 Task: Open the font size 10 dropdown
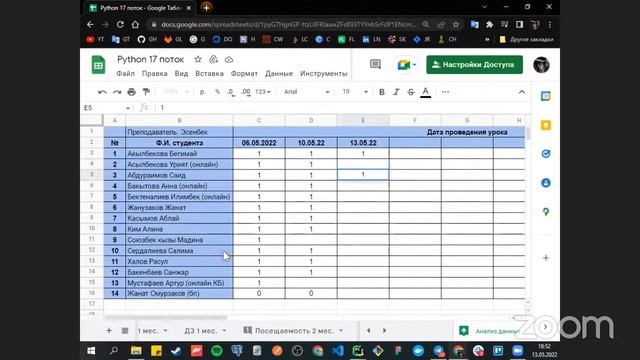355,92
